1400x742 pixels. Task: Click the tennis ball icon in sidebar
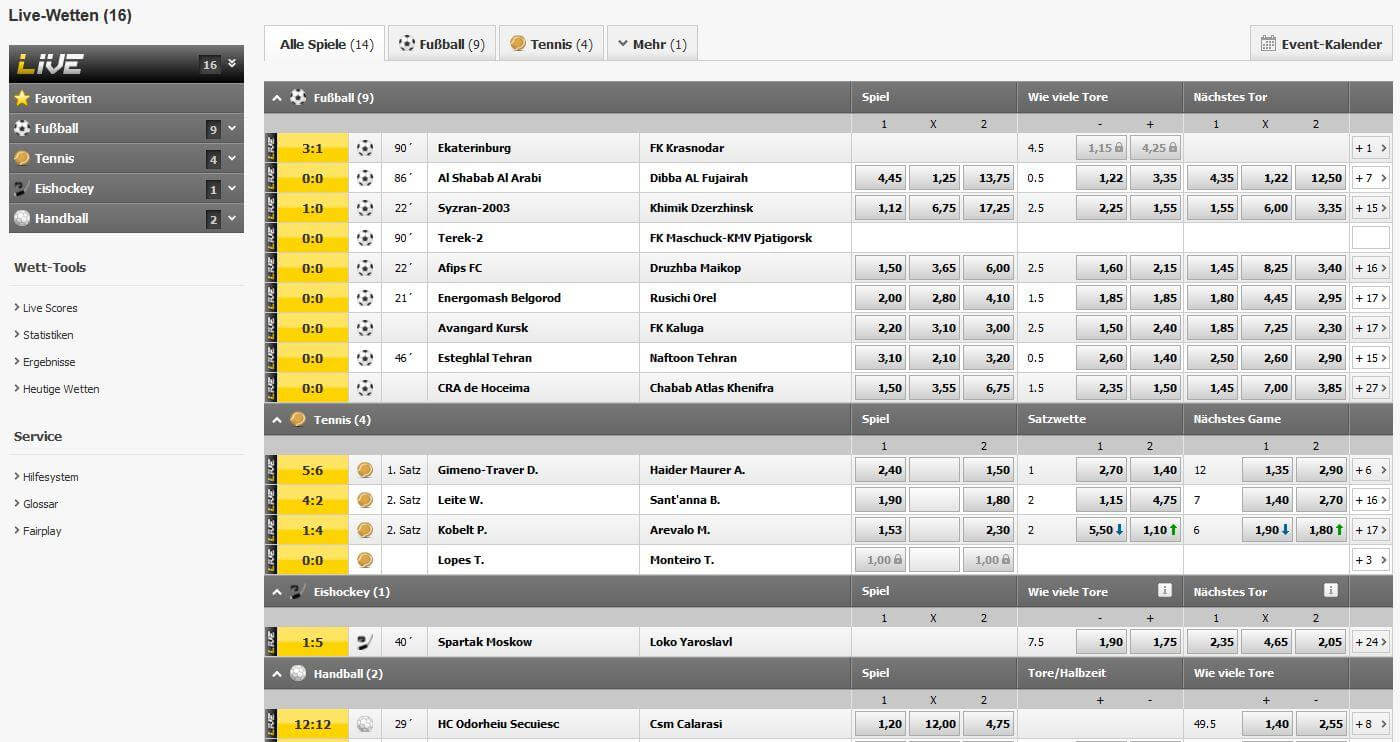coord(22,158)
